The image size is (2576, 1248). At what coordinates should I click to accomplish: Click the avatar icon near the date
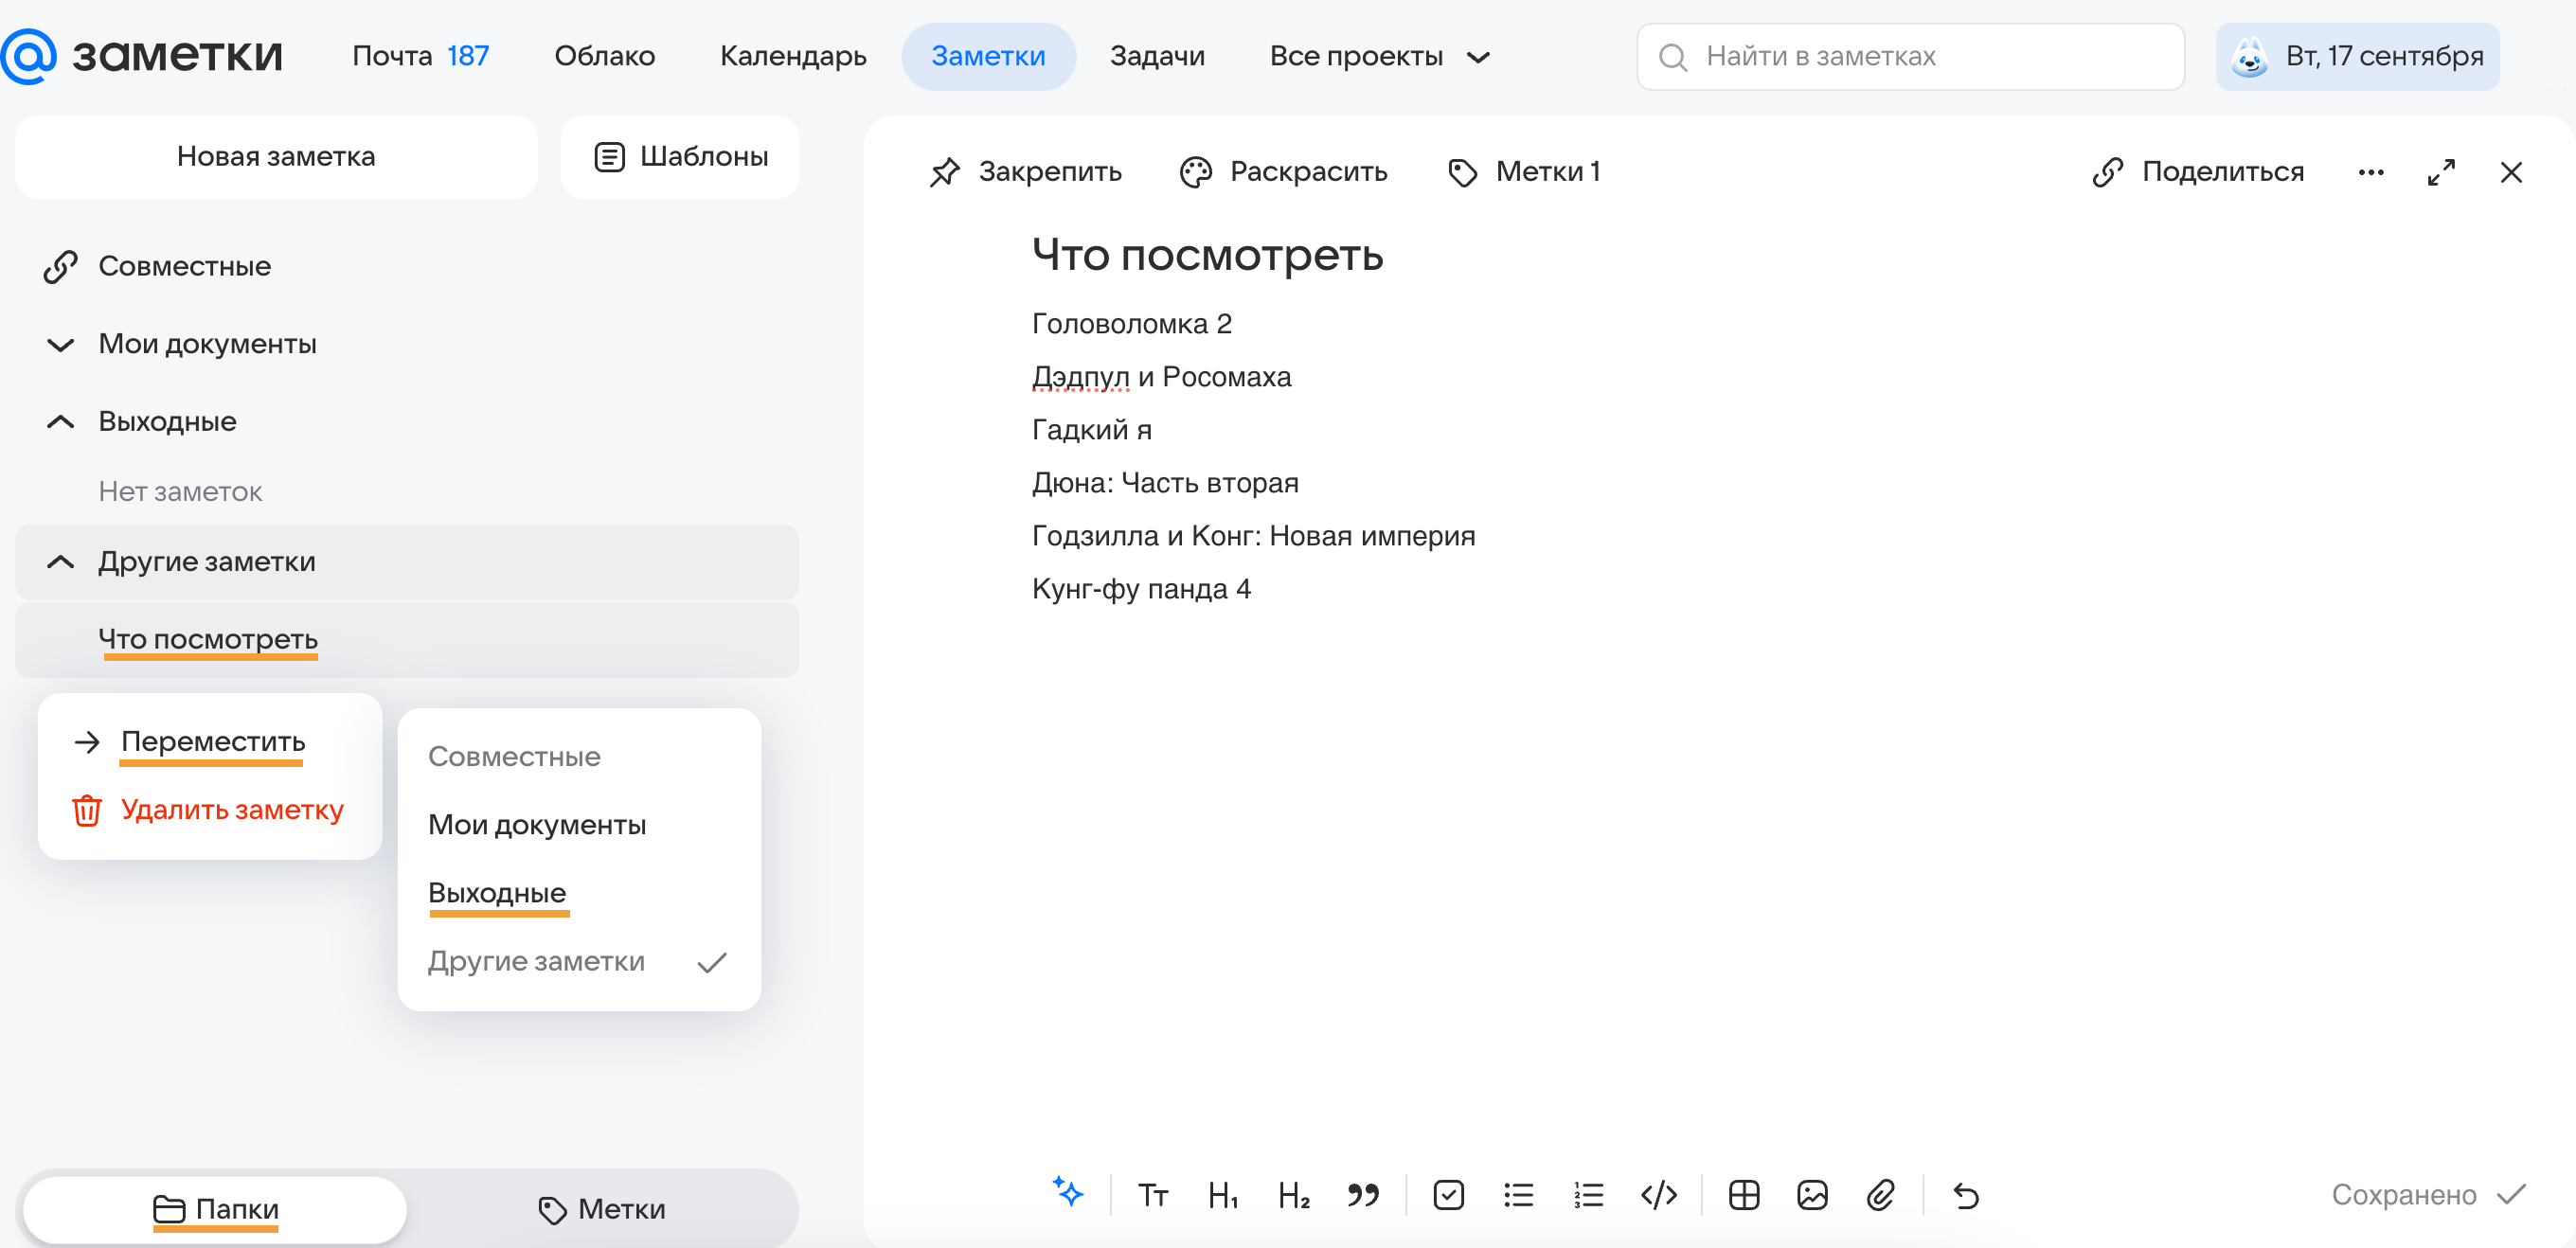[2249, 57]
